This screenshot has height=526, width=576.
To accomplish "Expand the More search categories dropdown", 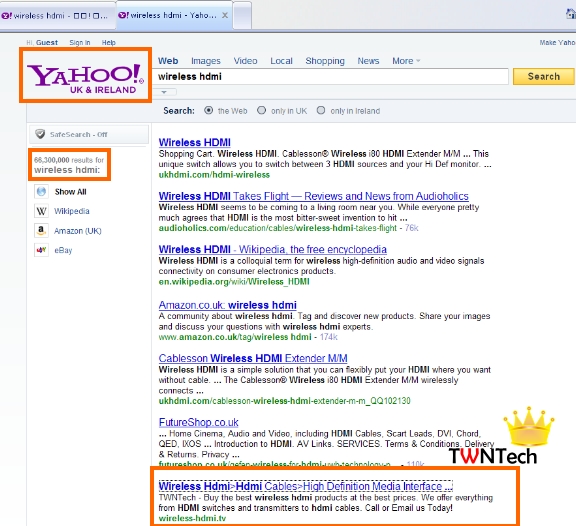I will coord(406,61).
